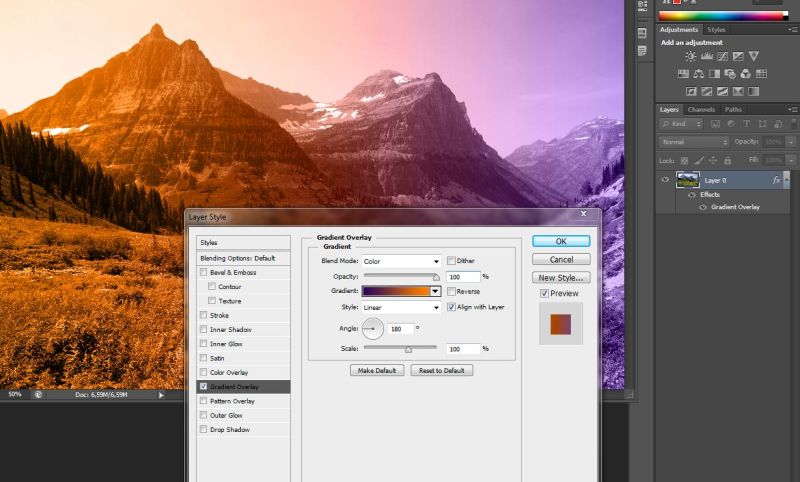800x482 pixels.
Task: Click the Reset to Default button
Action: pyautogui.click(x=441, y=370)
